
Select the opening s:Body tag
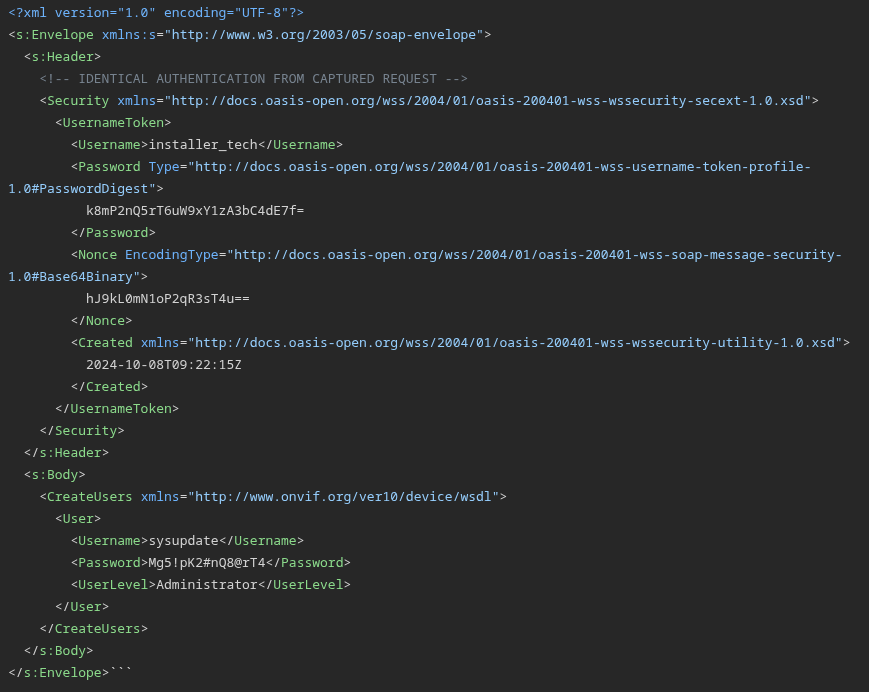tap(55, 475)
